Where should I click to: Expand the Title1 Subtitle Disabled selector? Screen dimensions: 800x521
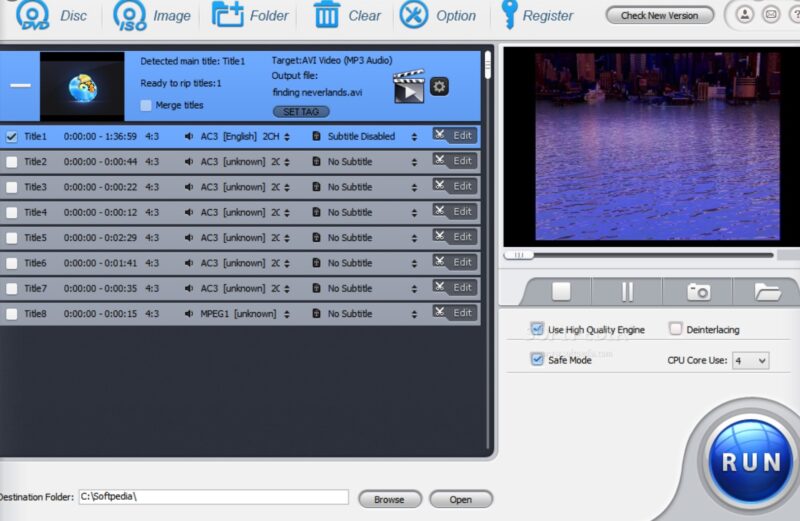414,137
